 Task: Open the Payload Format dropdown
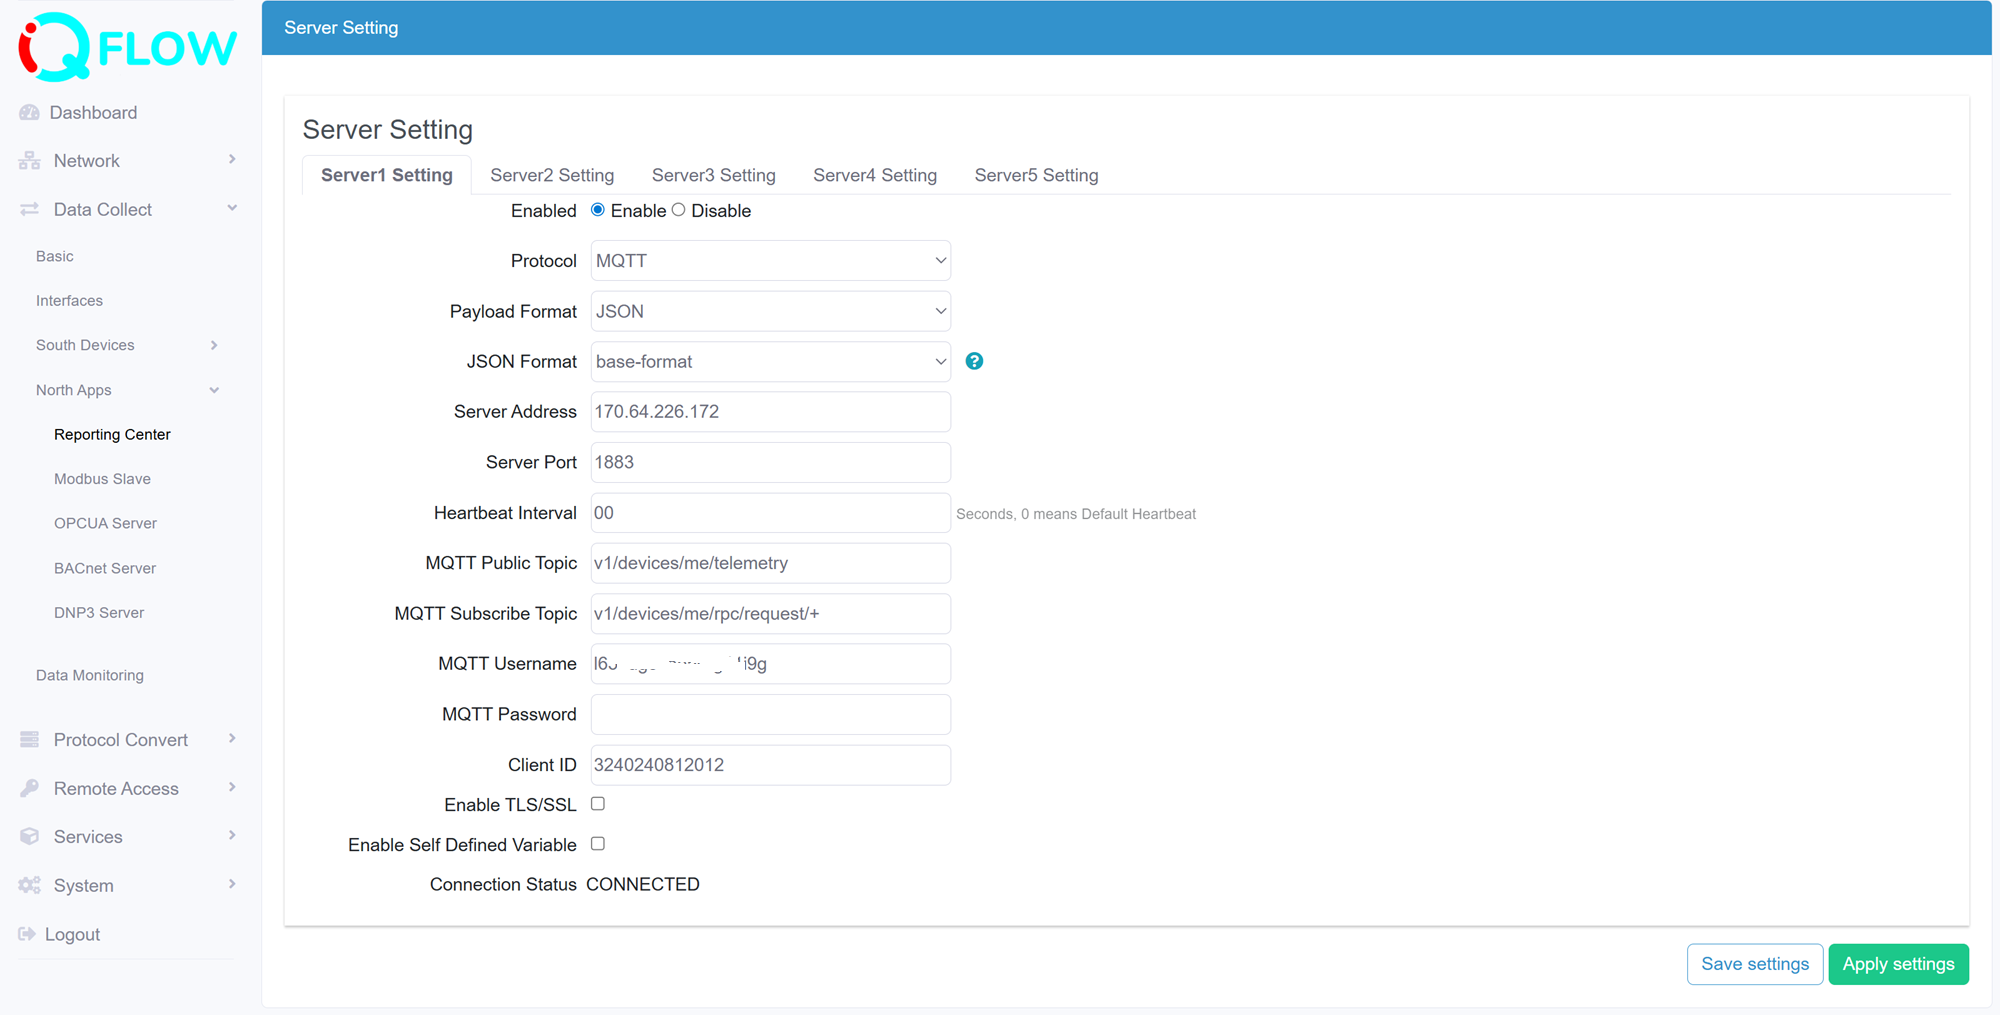click(x=769, y=311)
